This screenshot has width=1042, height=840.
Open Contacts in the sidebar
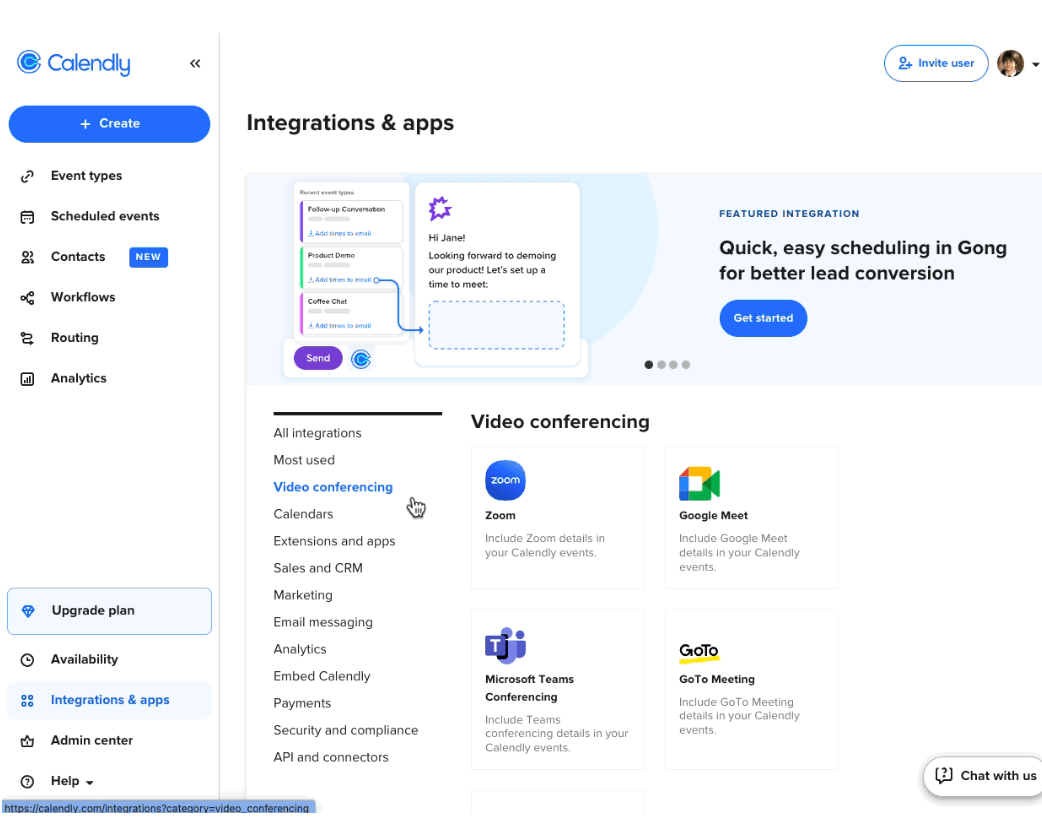click(x=78, y=257)
